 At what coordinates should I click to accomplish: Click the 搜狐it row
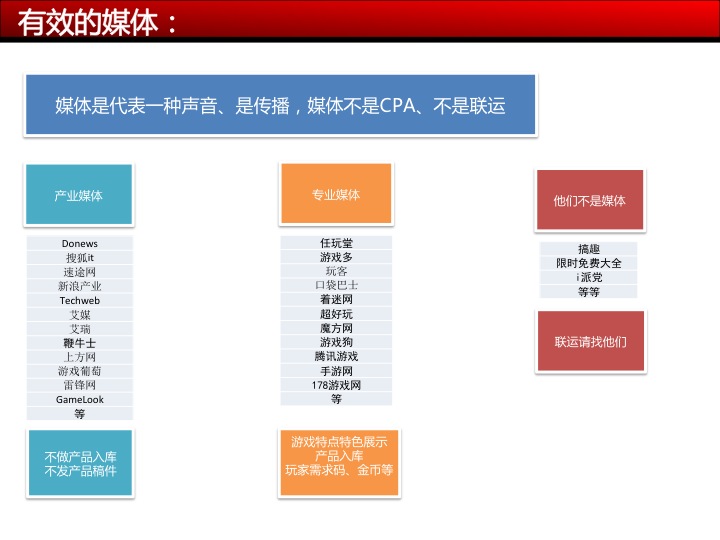tap(80, 257)
